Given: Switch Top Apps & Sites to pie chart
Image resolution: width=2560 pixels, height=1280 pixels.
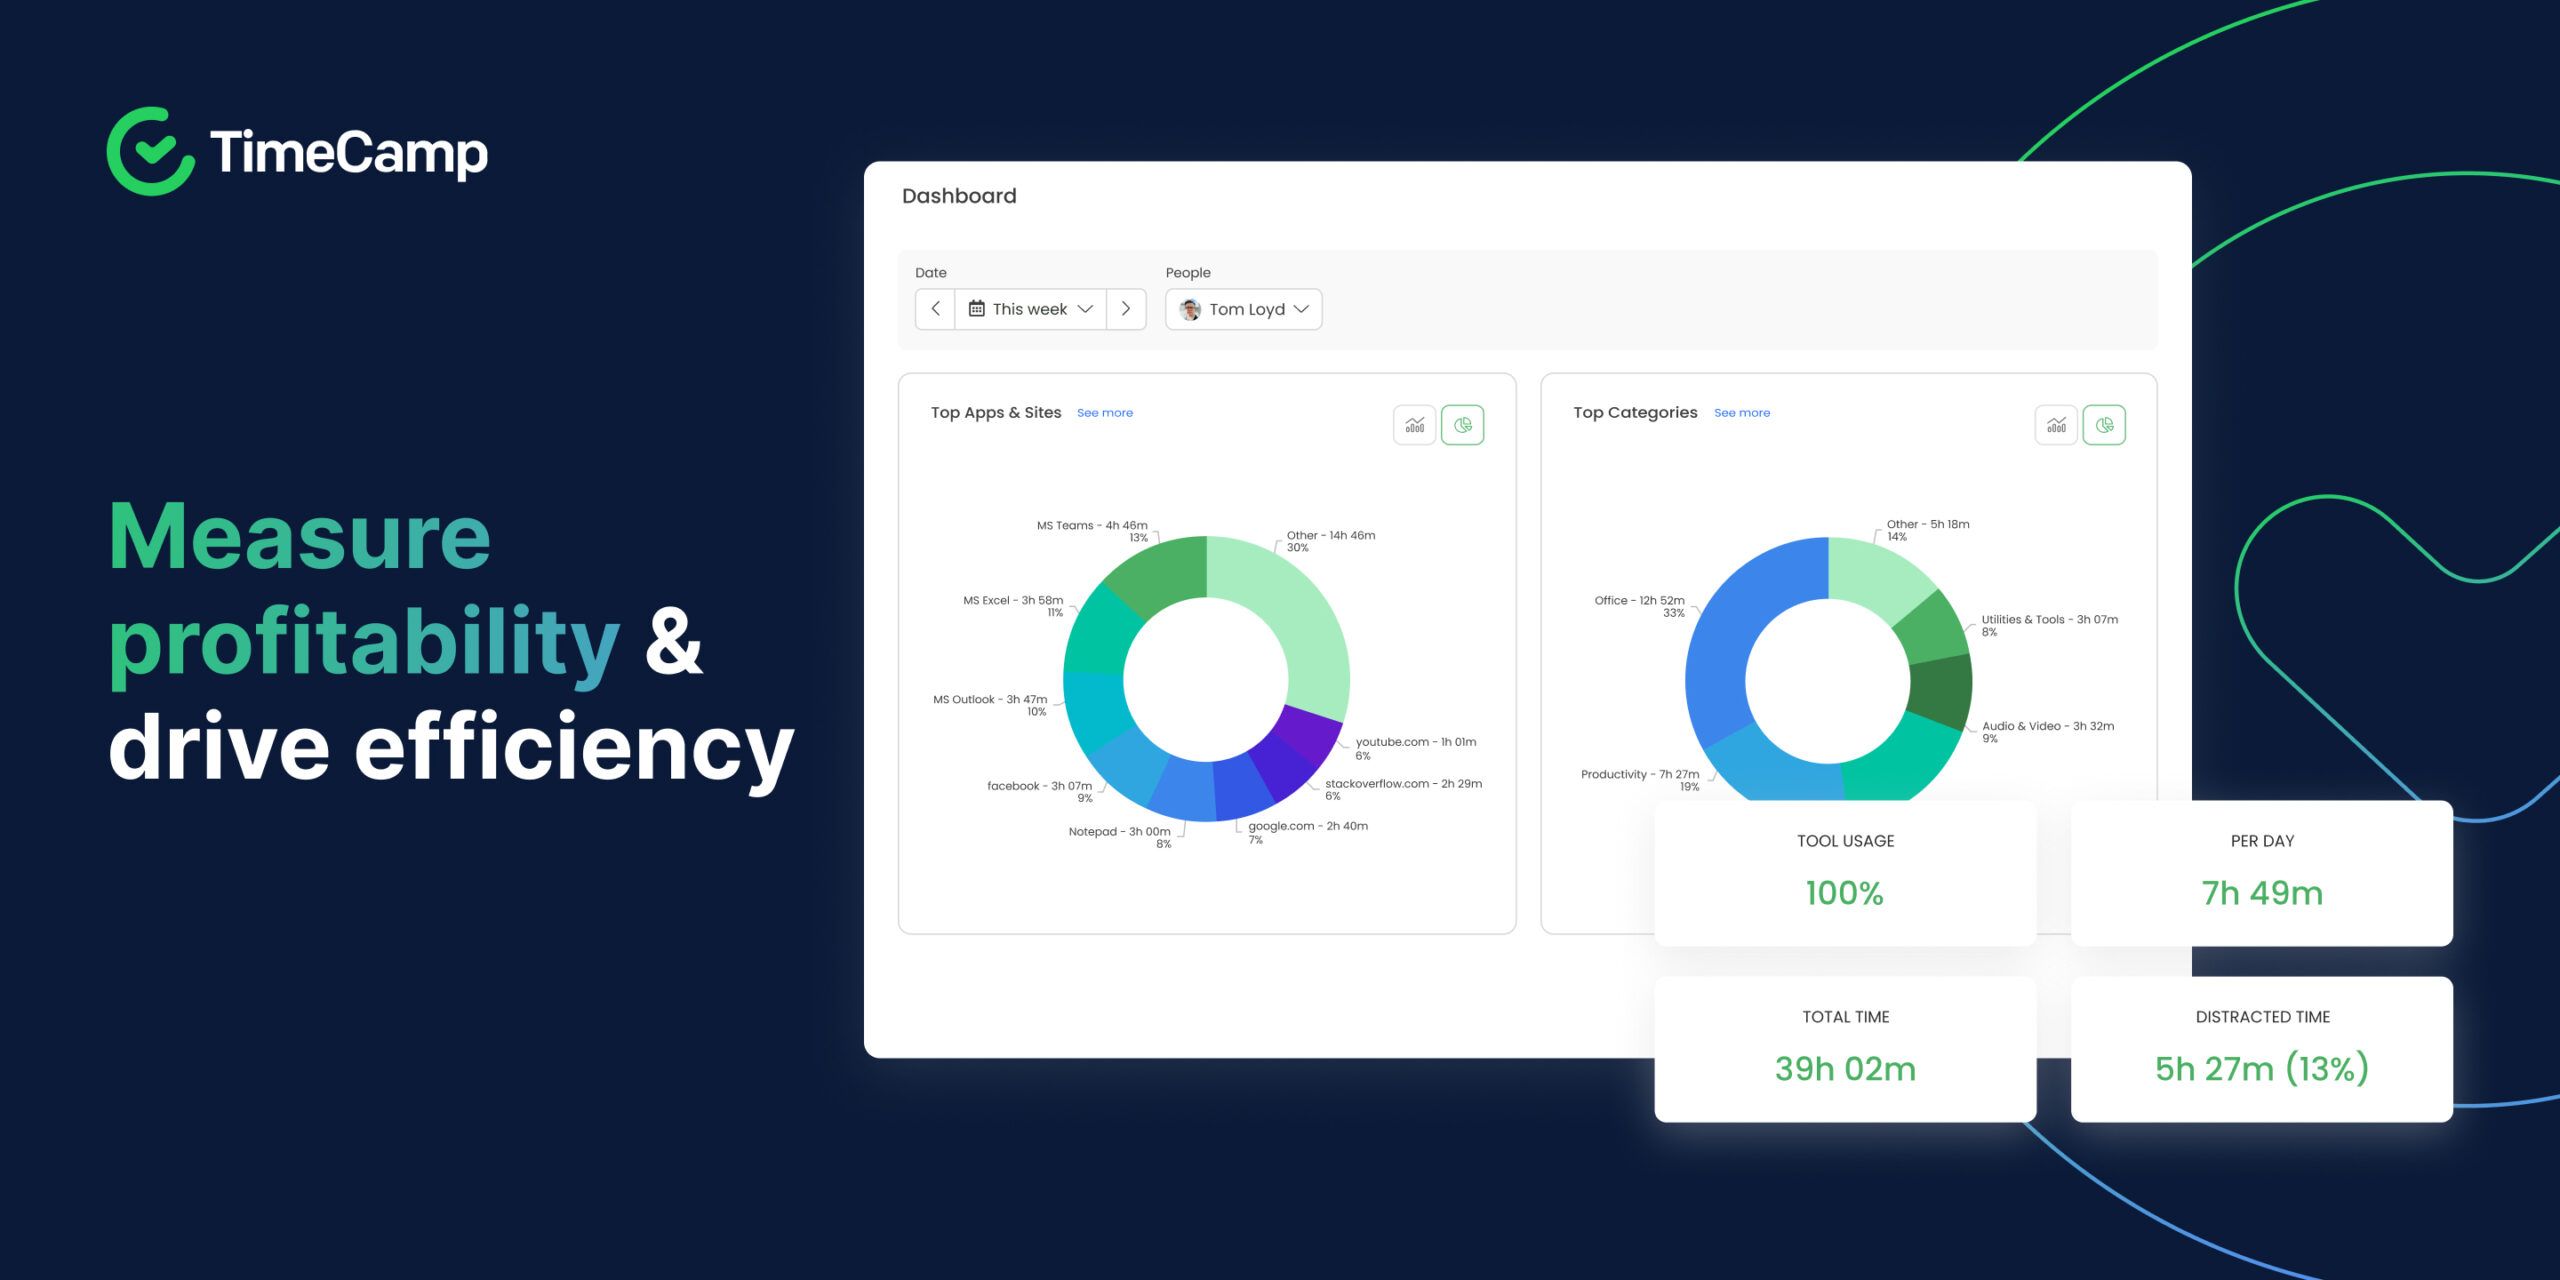Looking at the screenshot, I should coord(1462,425).
